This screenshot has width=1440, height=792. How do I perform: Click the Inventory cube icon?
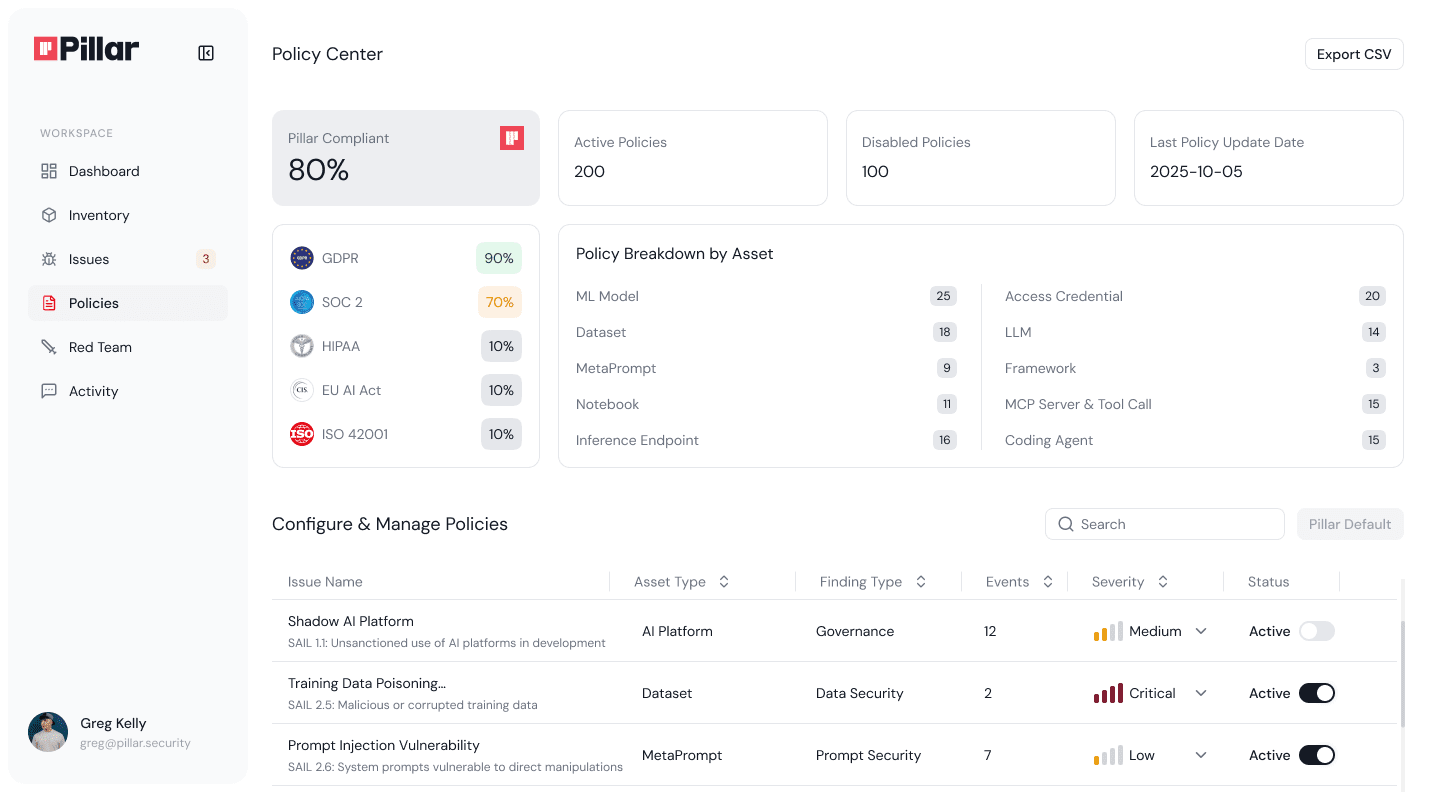click(49, 215)
